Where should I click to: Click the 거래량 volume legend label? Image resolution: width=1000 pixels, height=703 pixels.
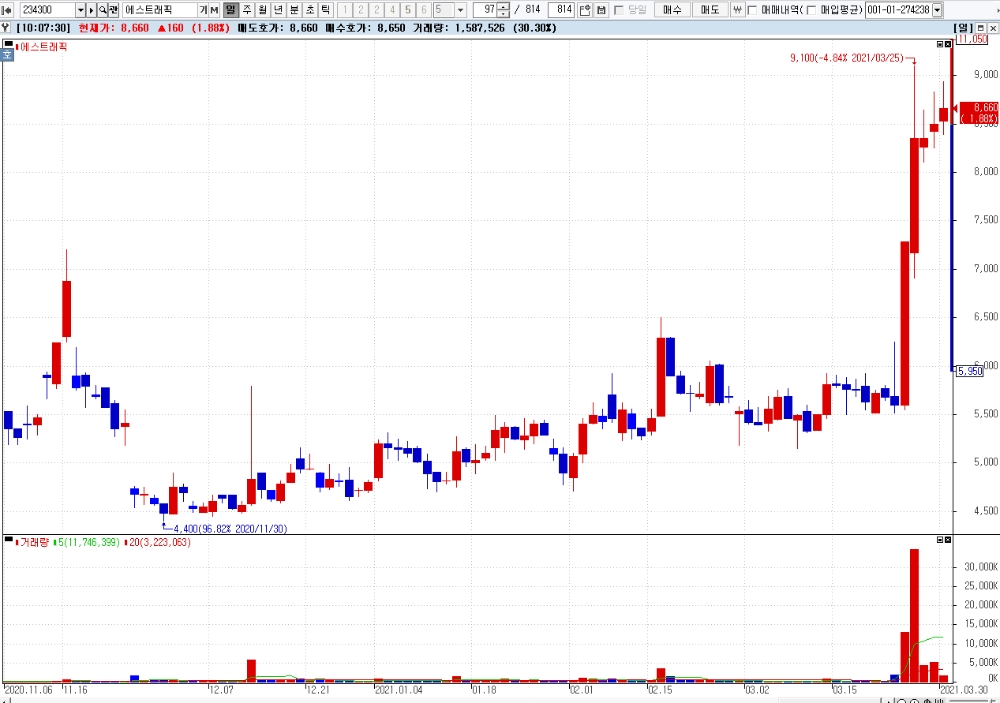coord(34,542)
